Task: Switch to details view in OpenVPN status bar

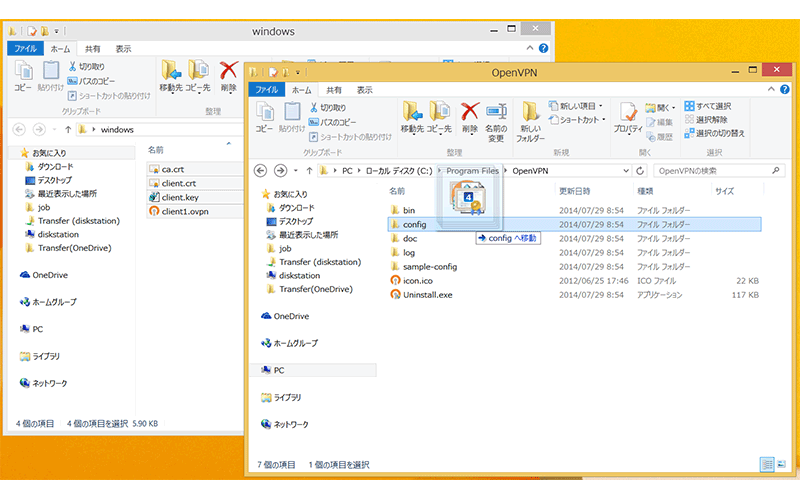Action: tap(765, 464)
